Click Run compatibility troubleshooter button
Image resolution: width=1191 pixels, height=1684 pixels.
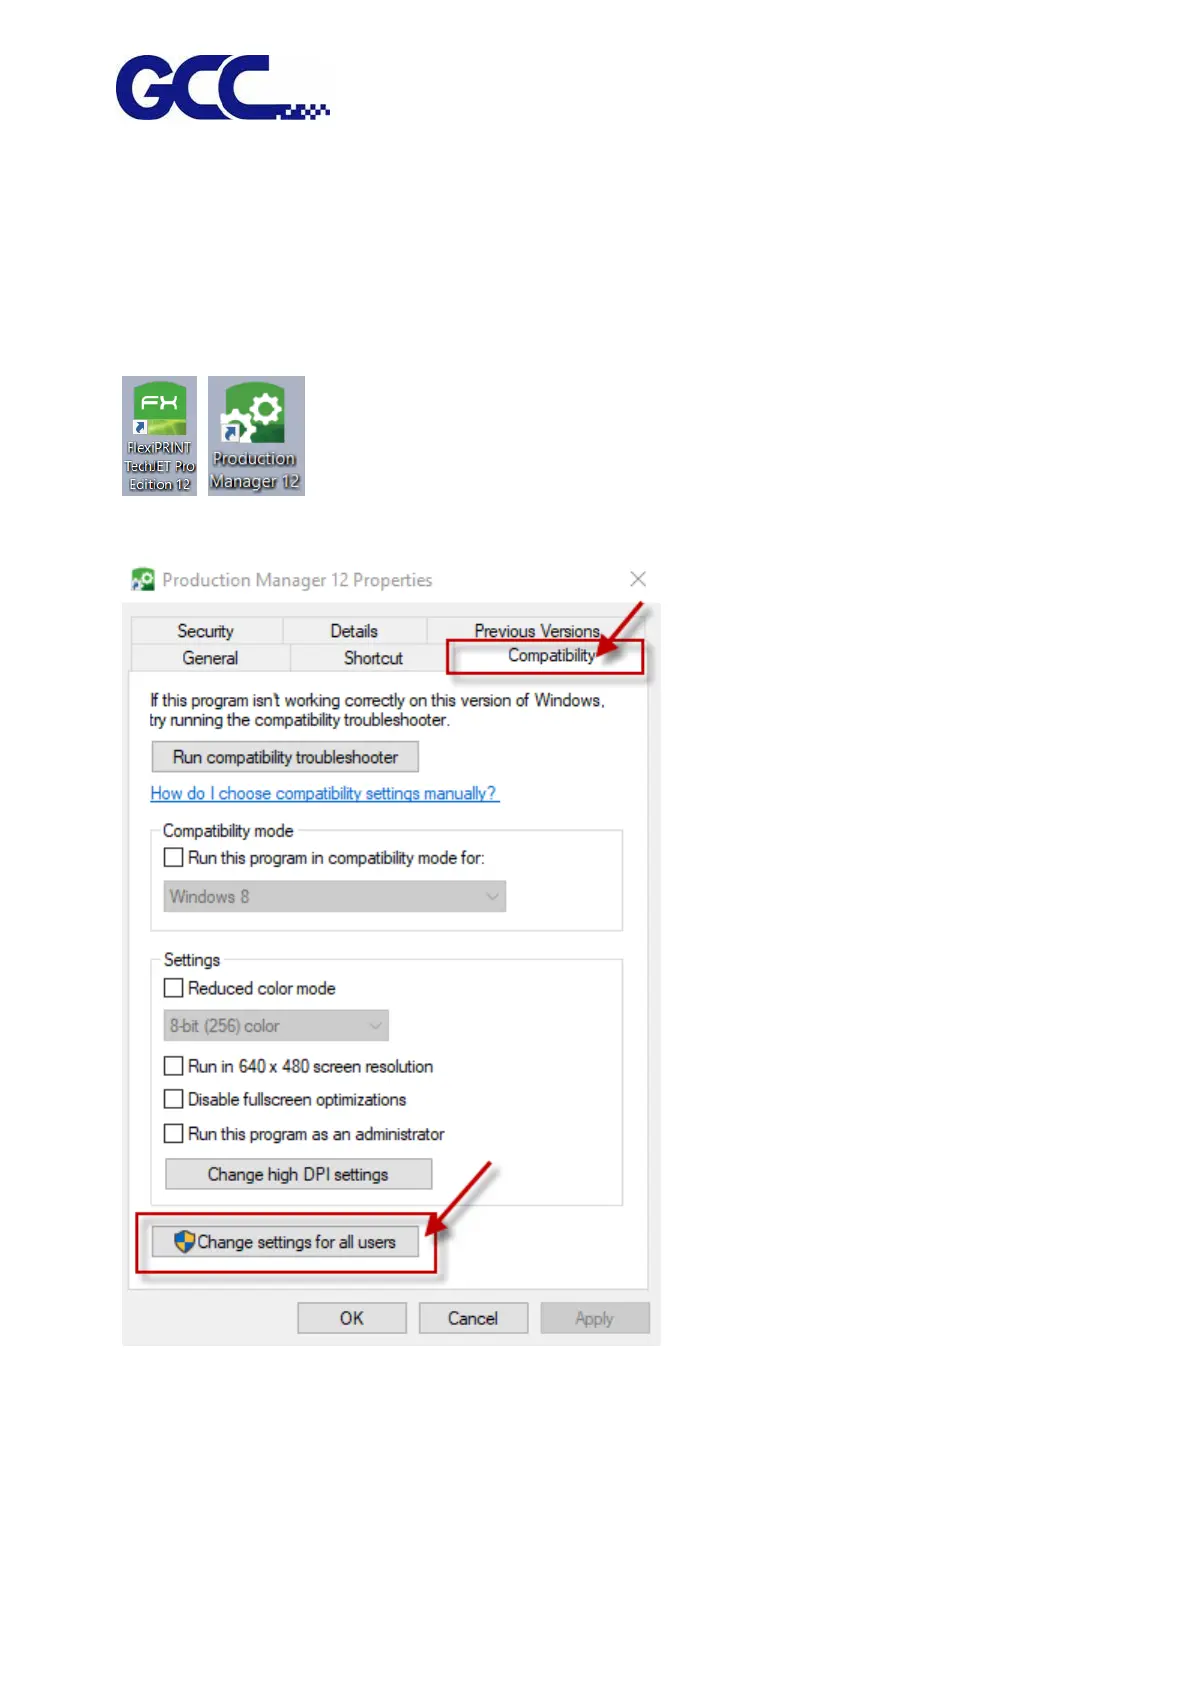coord(285,757)
